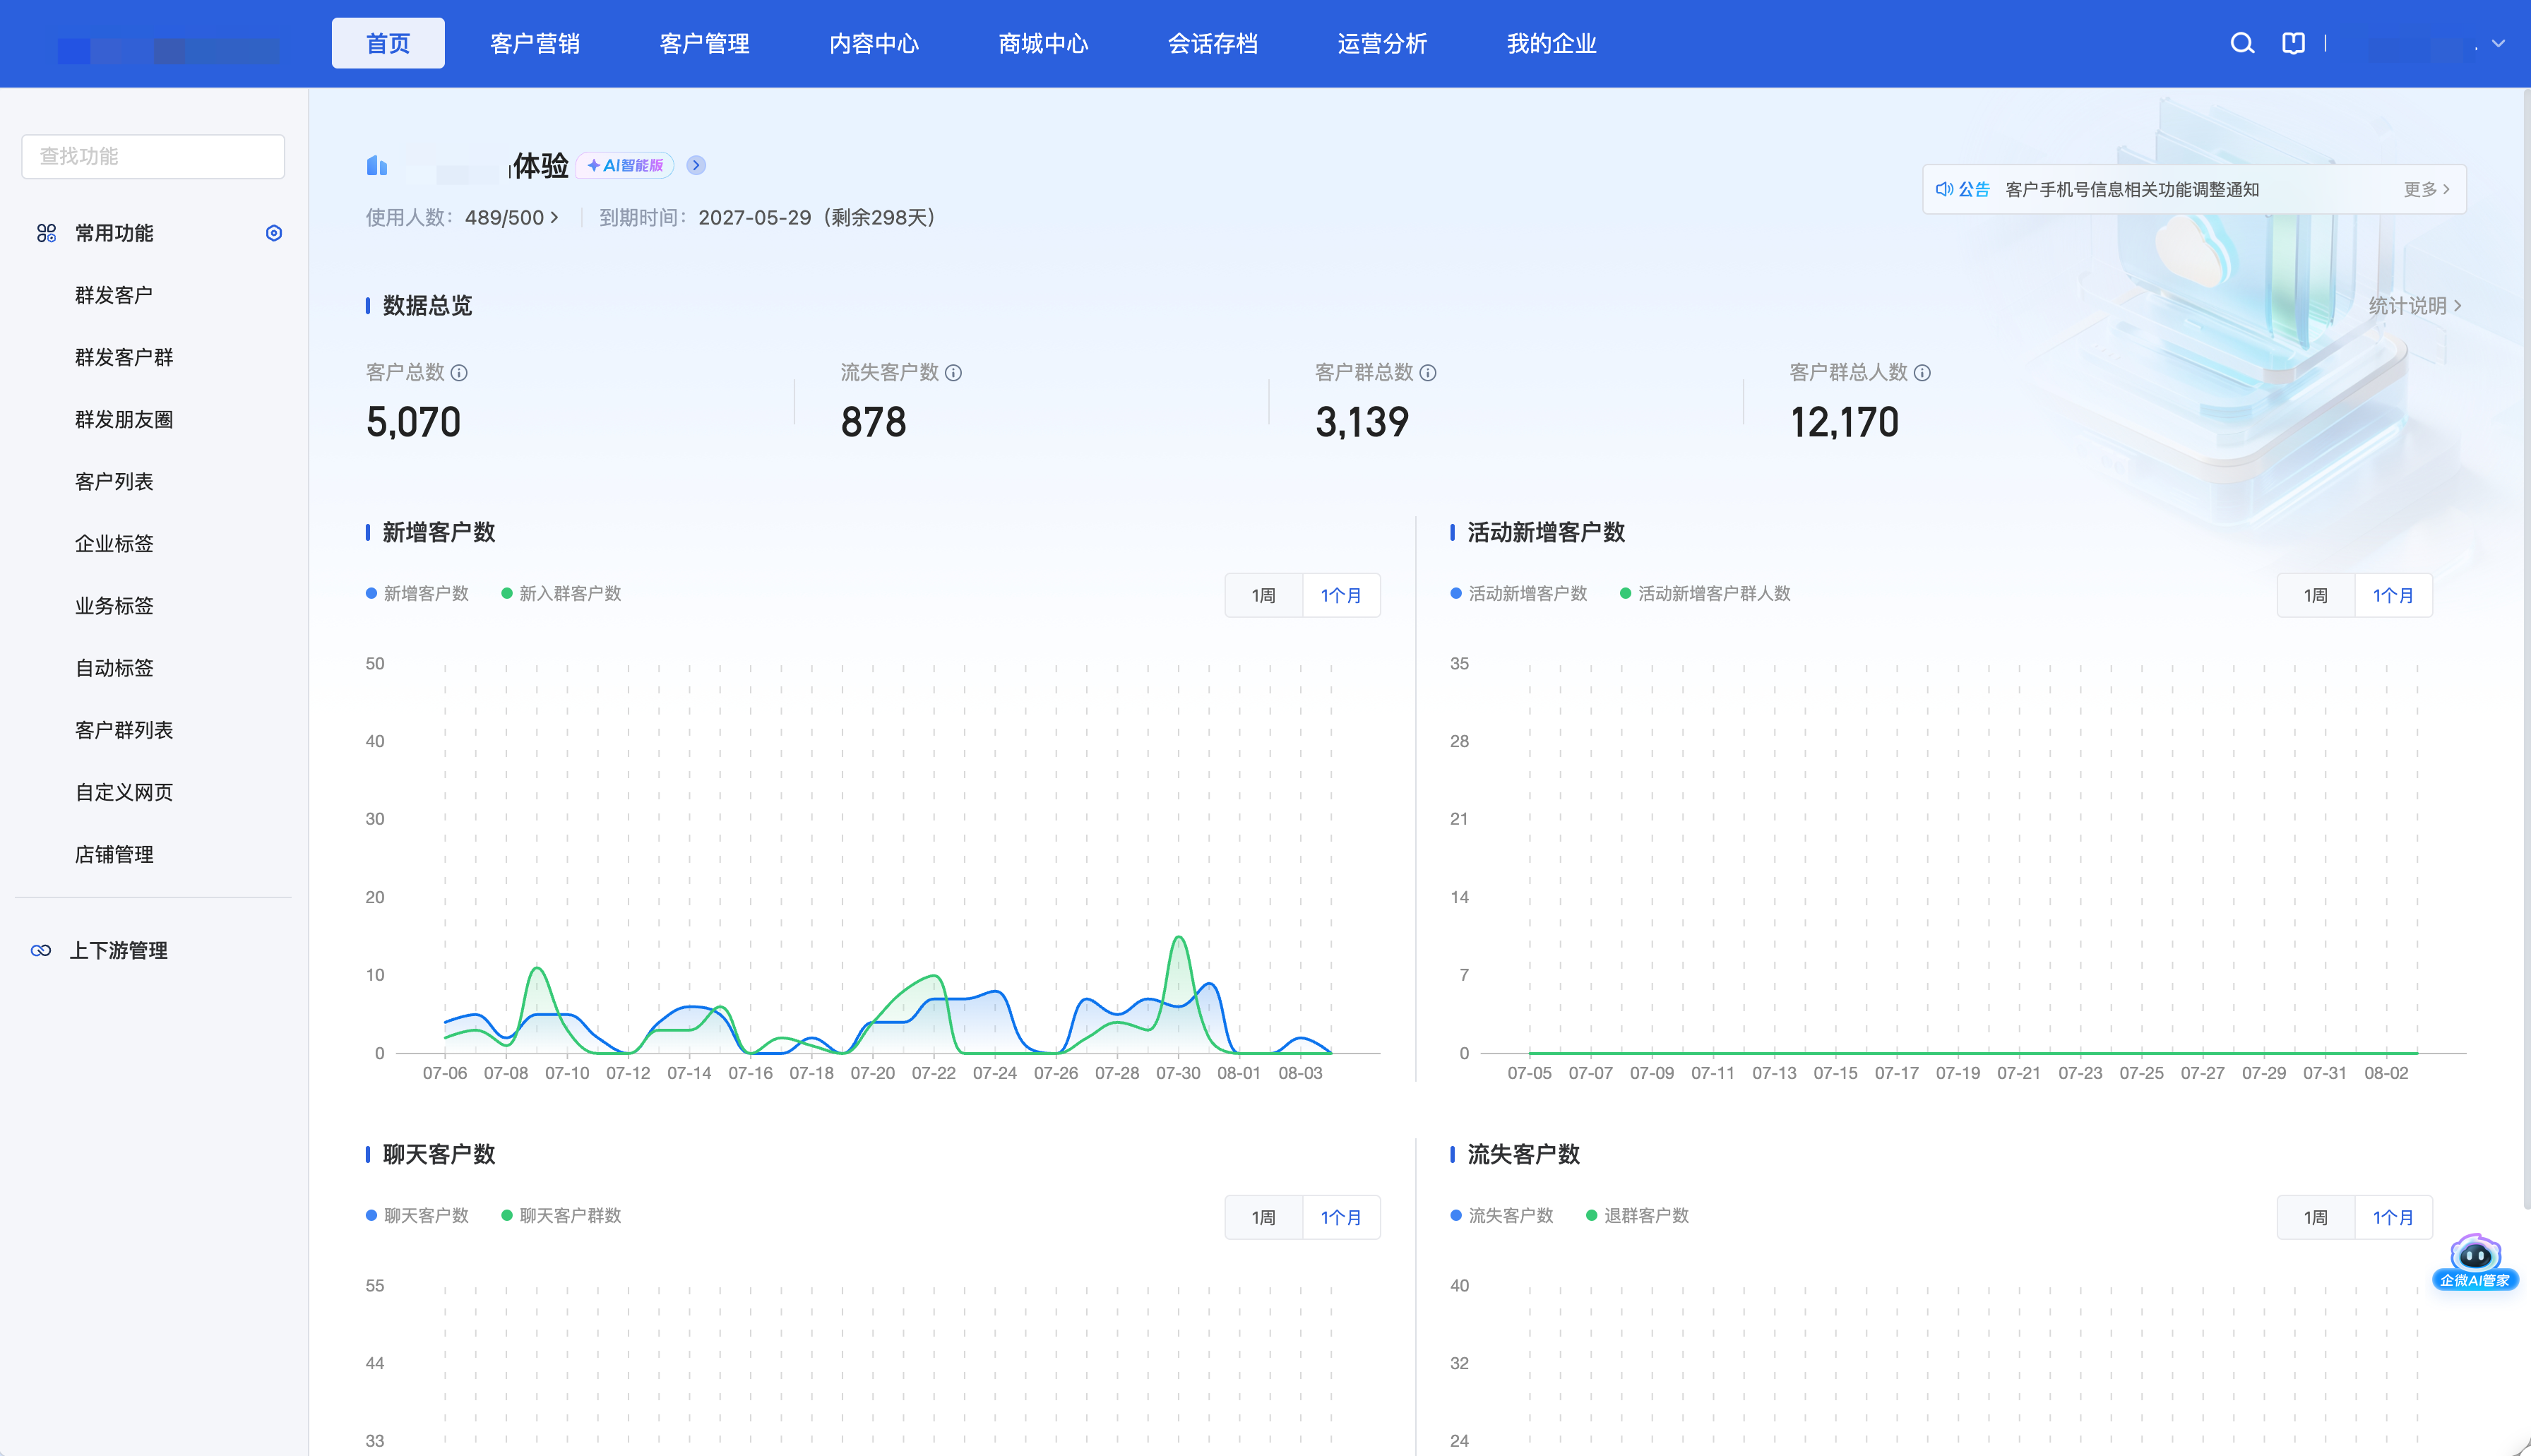Toggle 新增客户数 legend series
The image size is (2531, 1456).
coord(417,594)
